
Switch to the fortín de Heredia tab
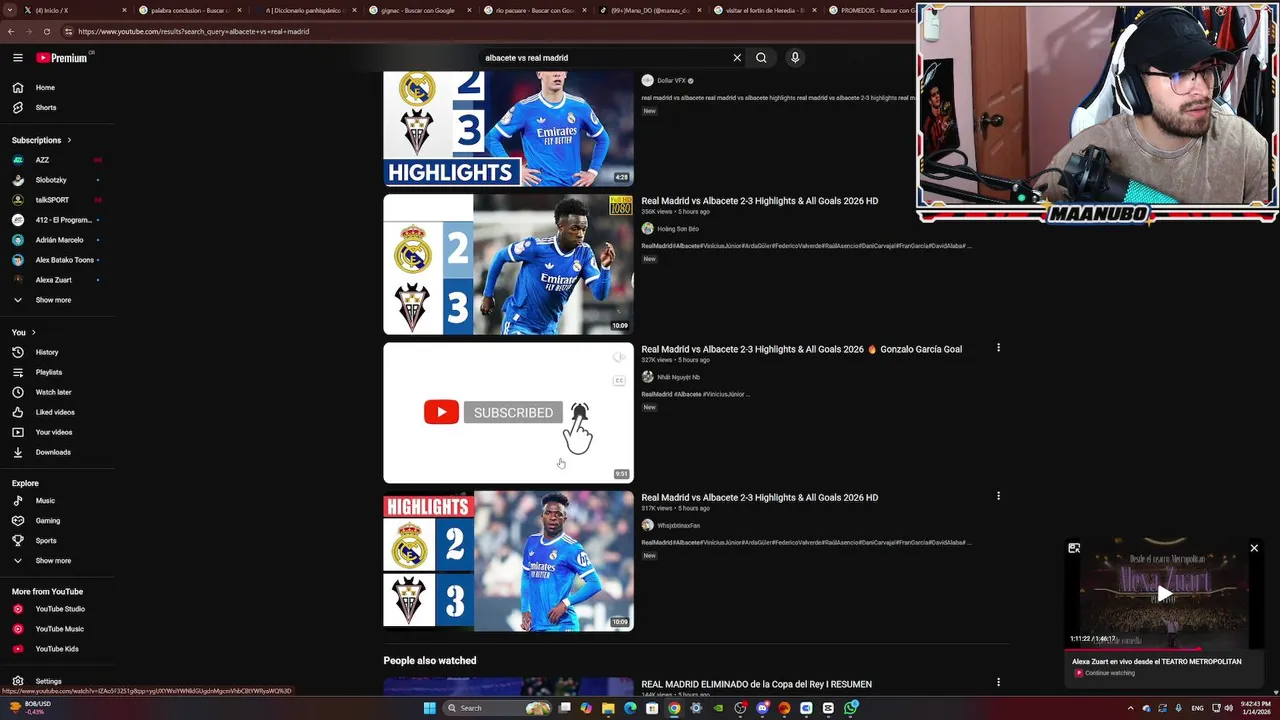click(766, 10)
